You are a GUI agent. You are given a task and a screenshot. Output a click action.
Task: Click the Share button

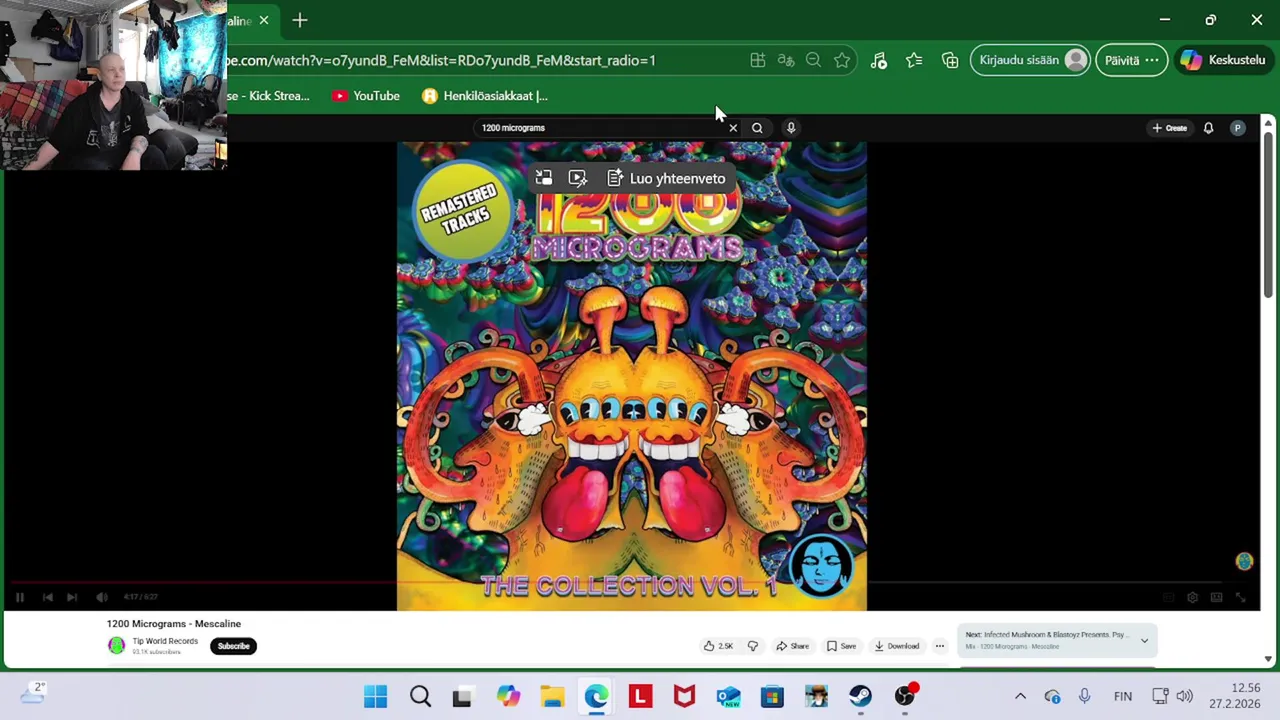792,646
